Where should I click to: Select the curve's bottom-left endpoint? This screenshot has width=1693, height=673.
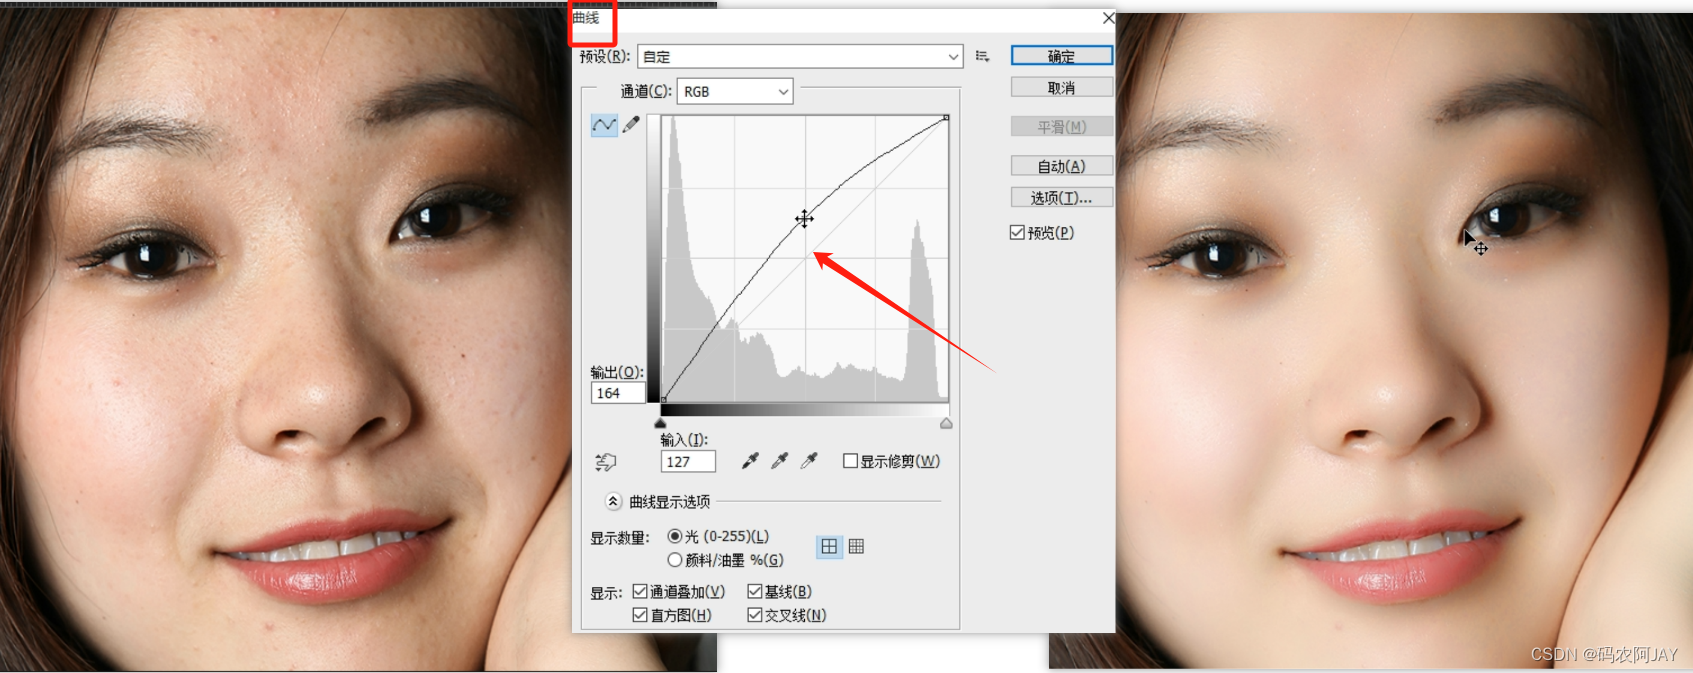tap(663, 399)
